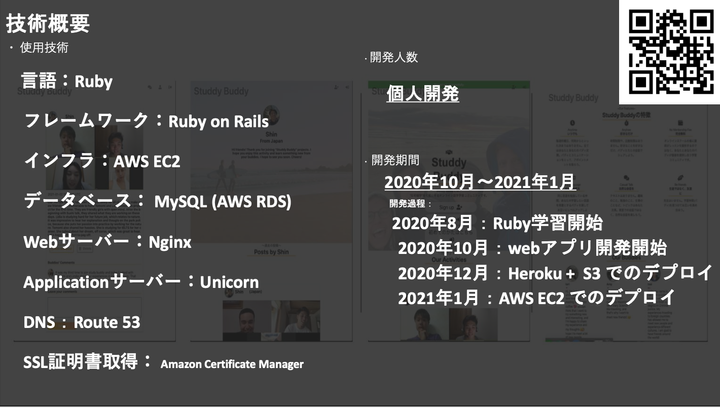Click the 2020年8月：Ruby学習開始 line
The image size is (720, 408).
[x=497, y=224]
